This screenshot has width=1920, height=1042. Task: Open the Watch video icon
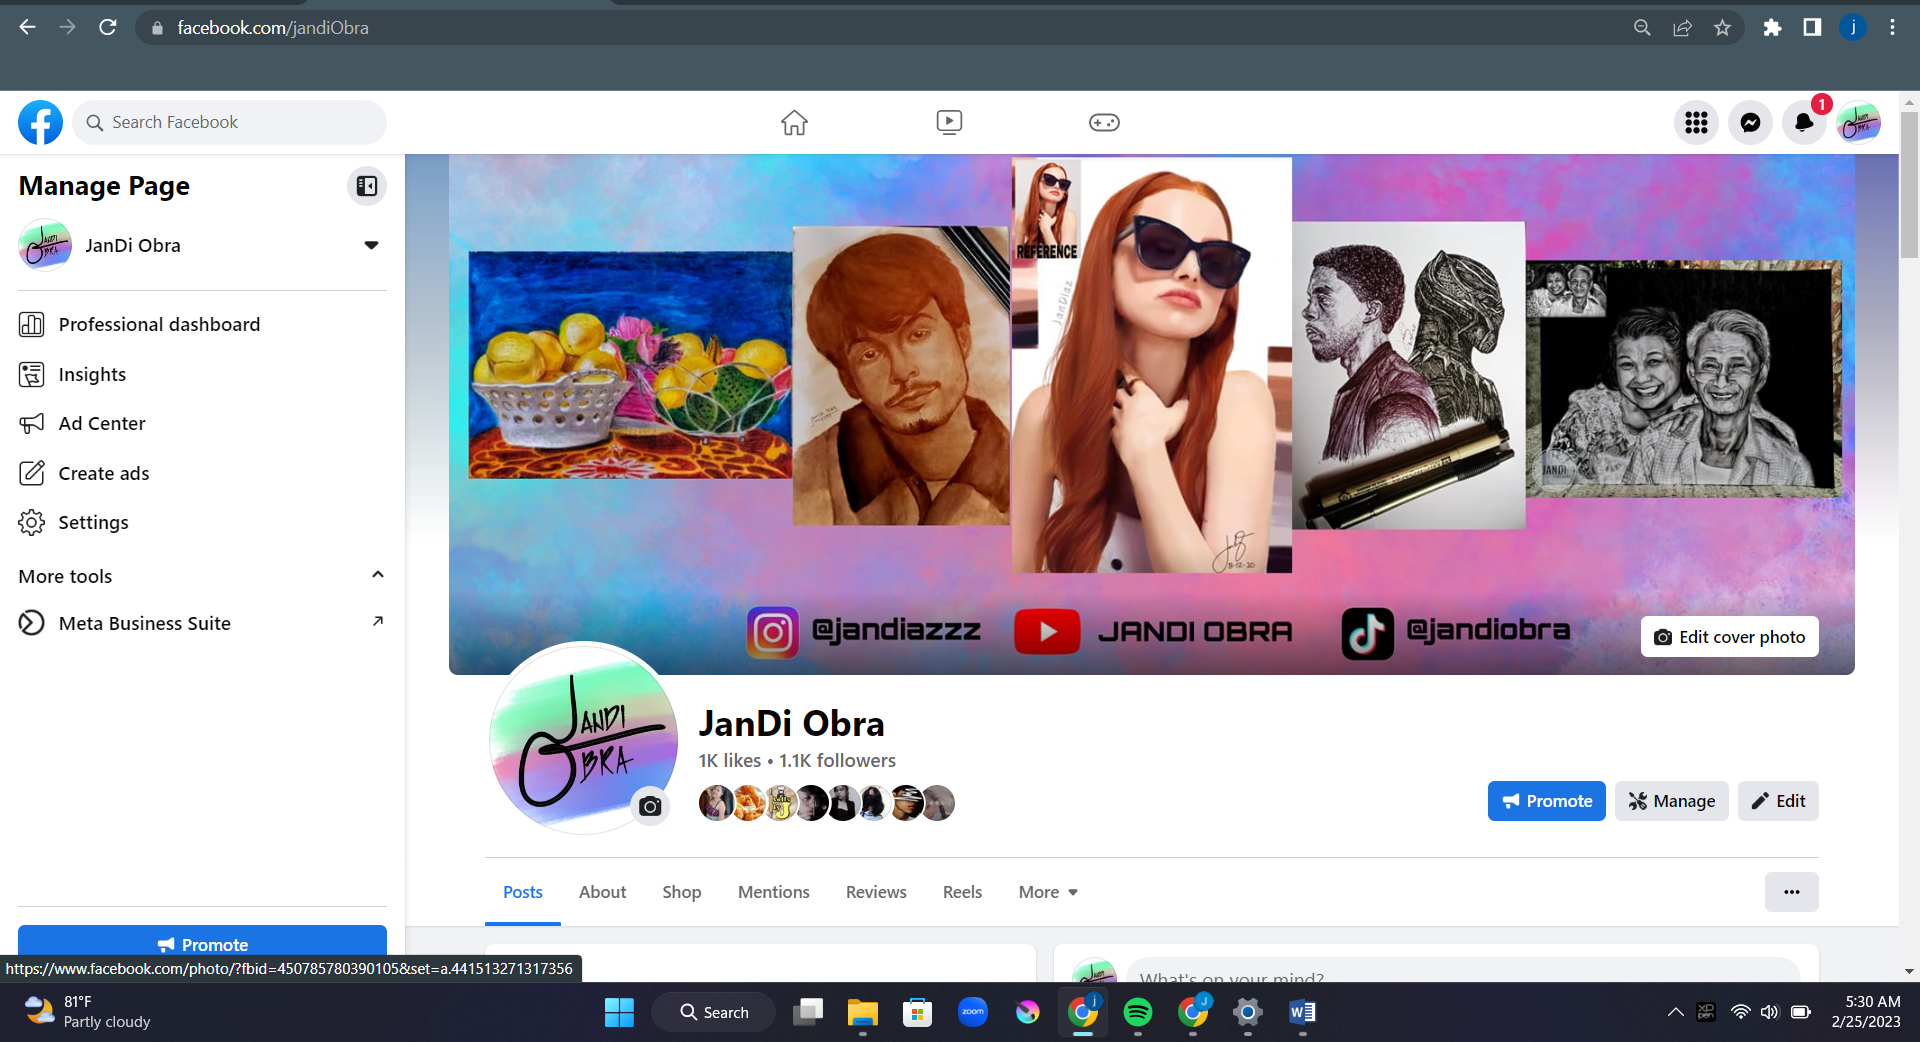[x=949, y=122]
